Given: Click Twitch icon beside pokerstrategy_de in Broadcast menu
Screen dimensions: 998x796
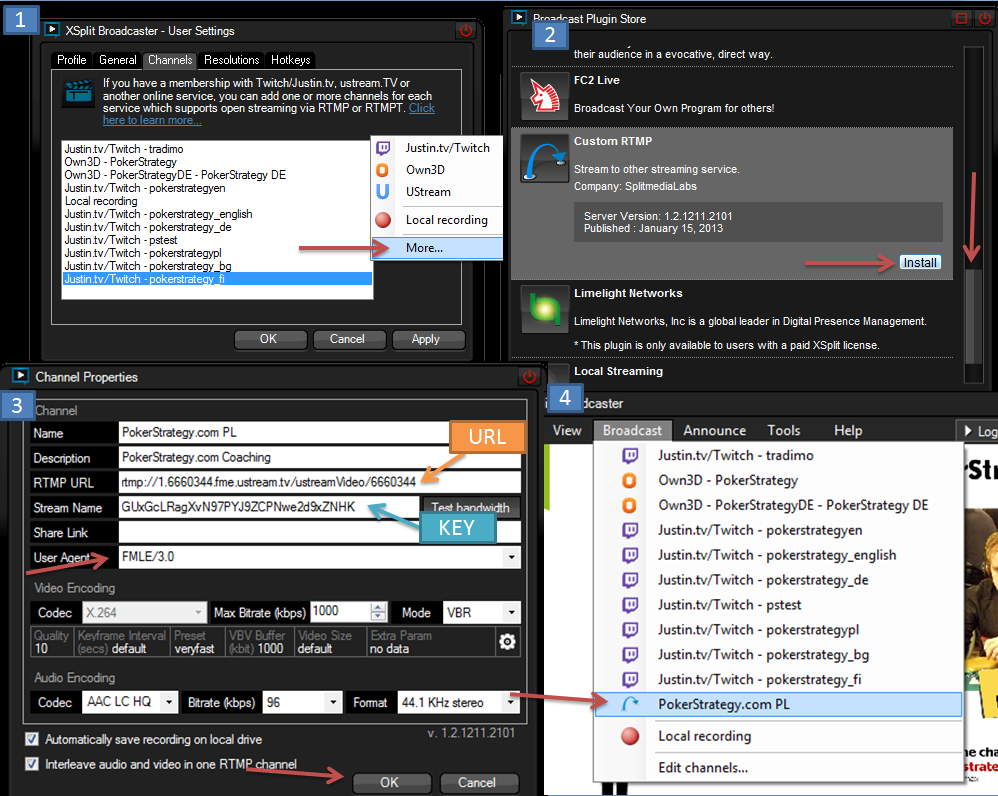Looking at the screenshot, I should tap(629, 580).
